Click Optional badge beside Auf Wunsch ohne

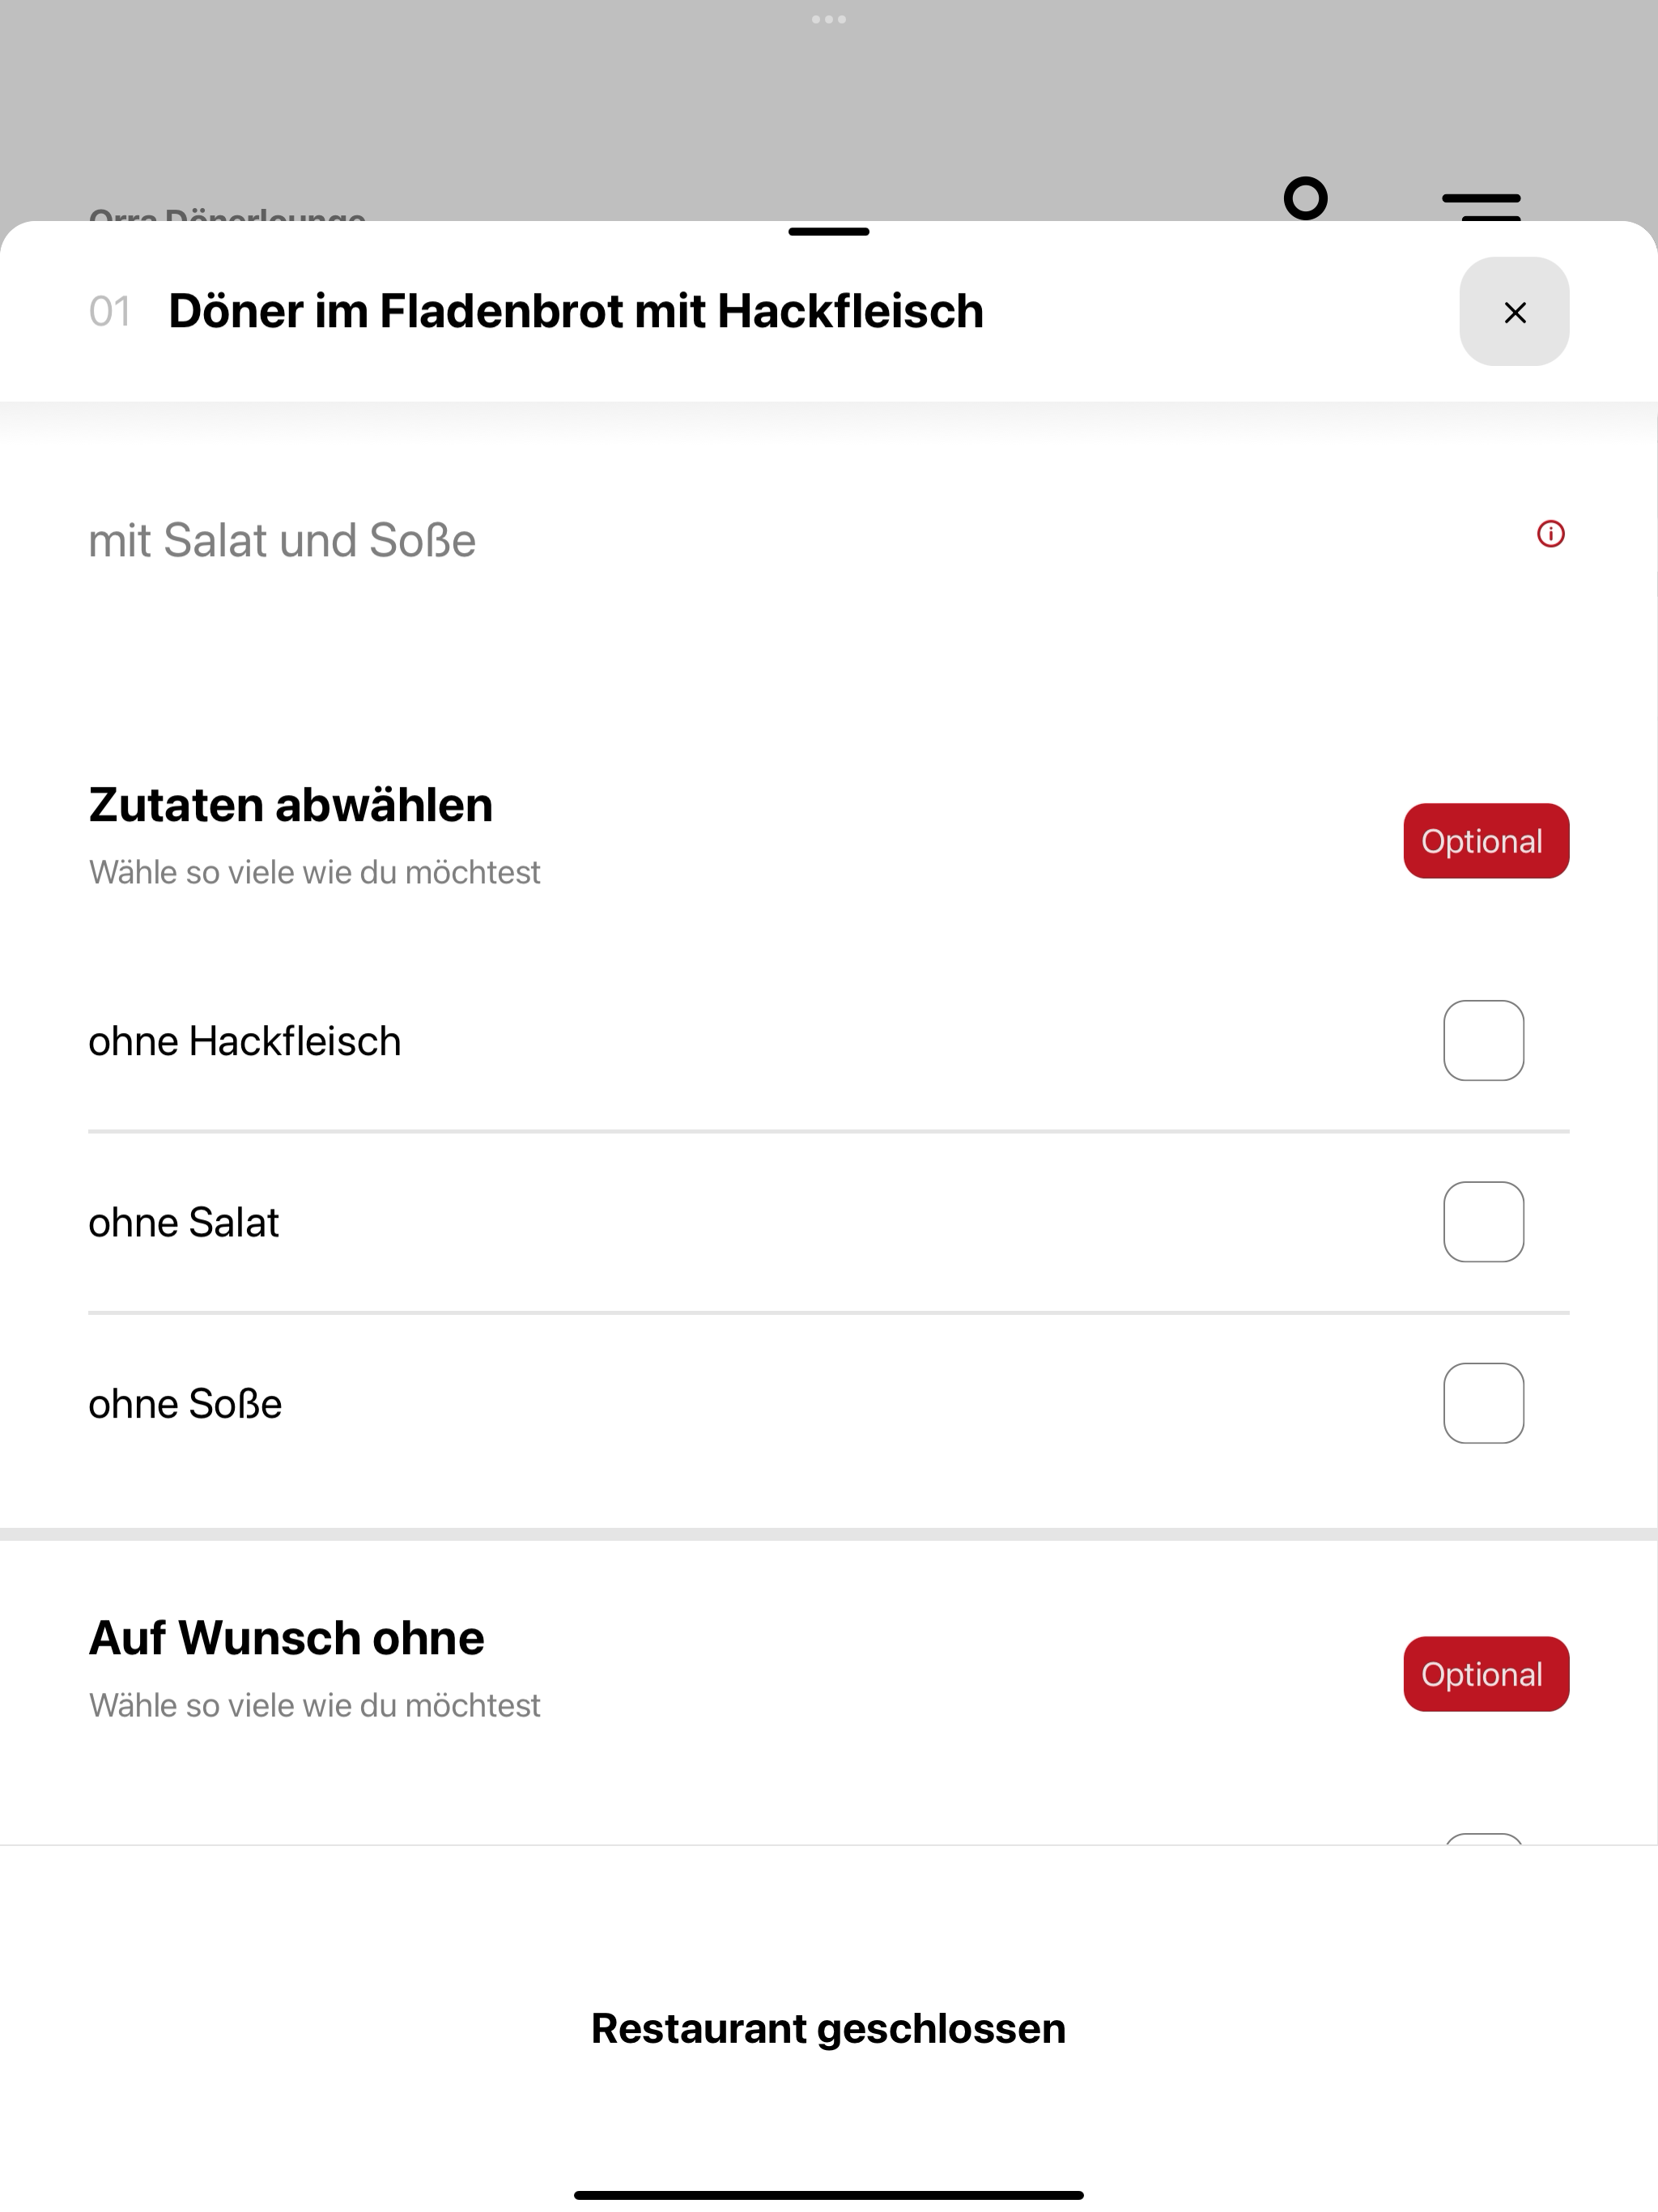pos(1486,1674)
